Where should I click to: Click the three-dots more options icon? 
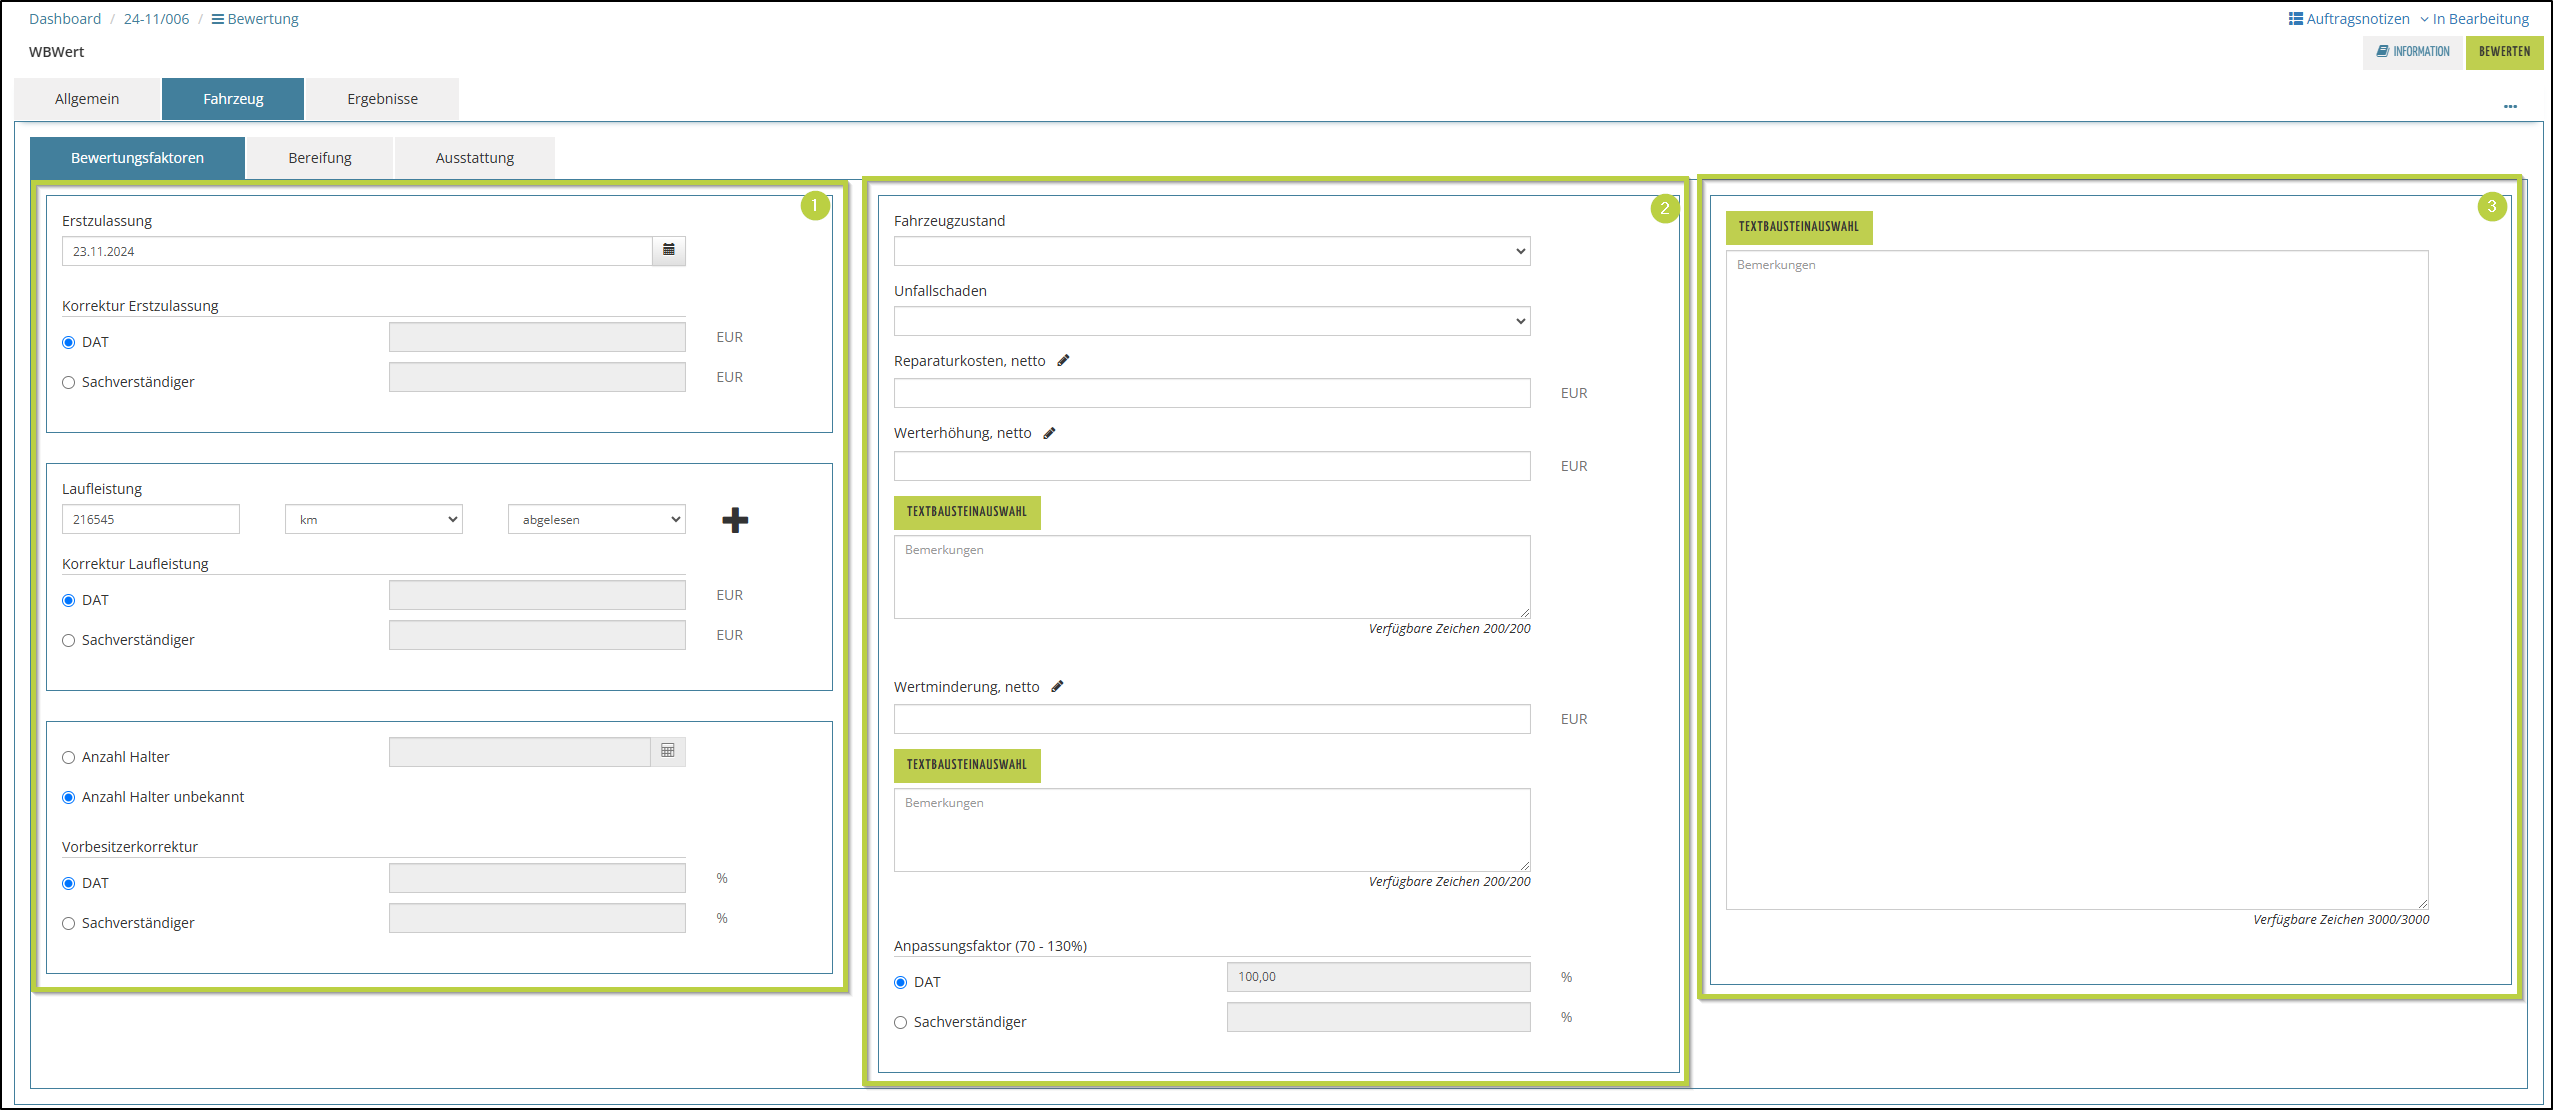2510,106
